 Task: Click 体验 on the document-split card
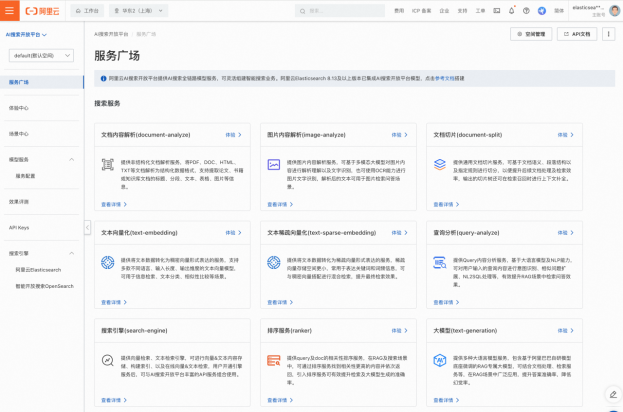tap(565, 135)
